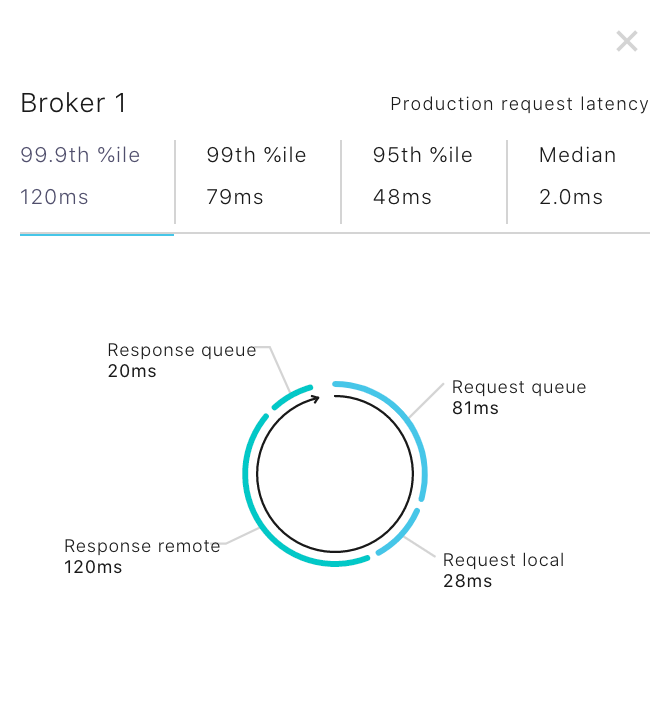The image size is (668, 728).
Task: Click the Broker 1 title
Action: click(x=74, y=103)
